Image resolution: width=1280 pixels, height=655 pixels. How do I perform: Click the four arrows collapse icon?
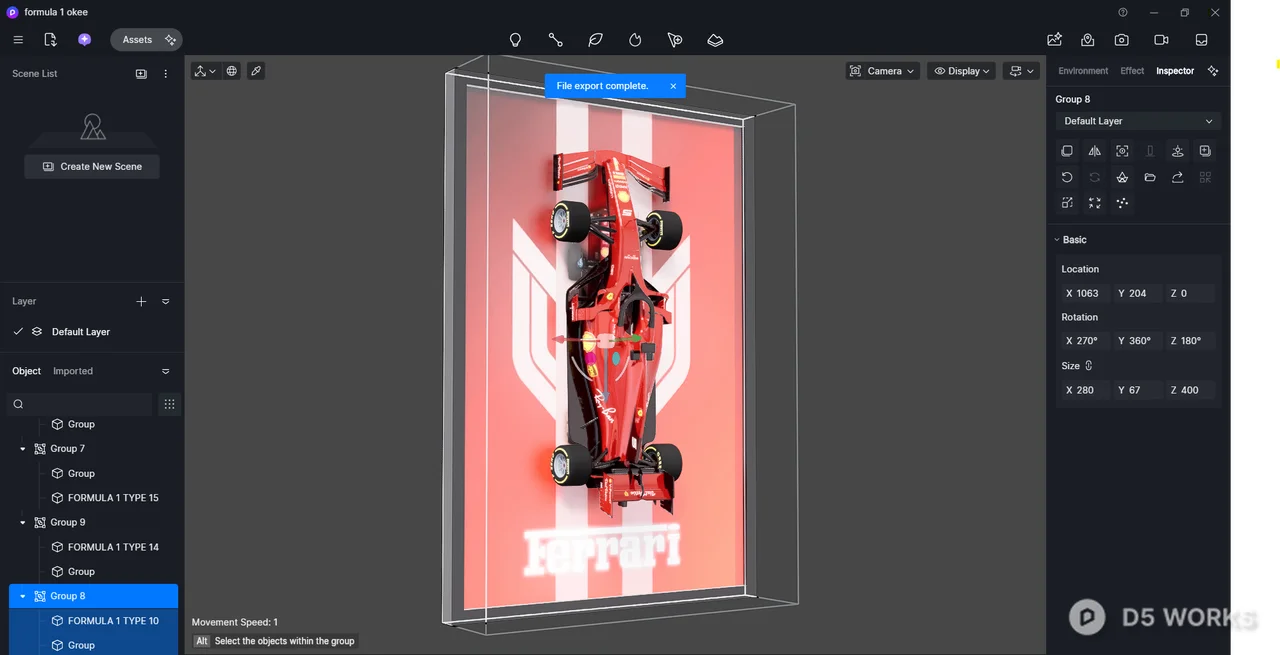1094,203
